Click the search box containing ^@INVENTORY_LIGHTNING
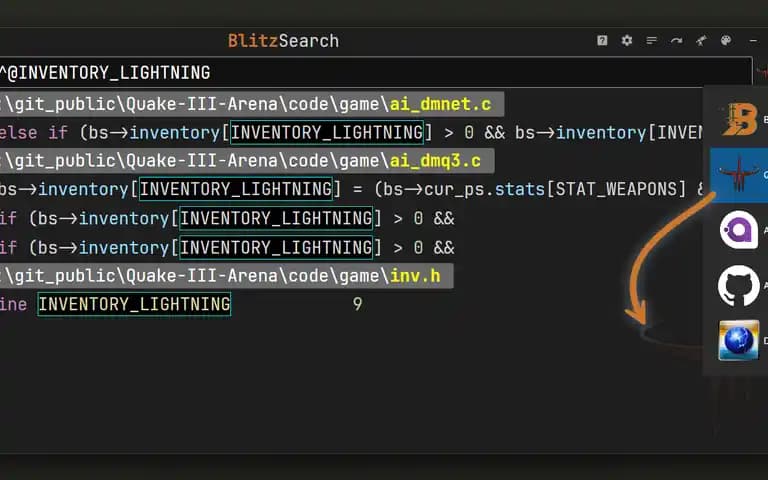 click(x=375, y=72)
